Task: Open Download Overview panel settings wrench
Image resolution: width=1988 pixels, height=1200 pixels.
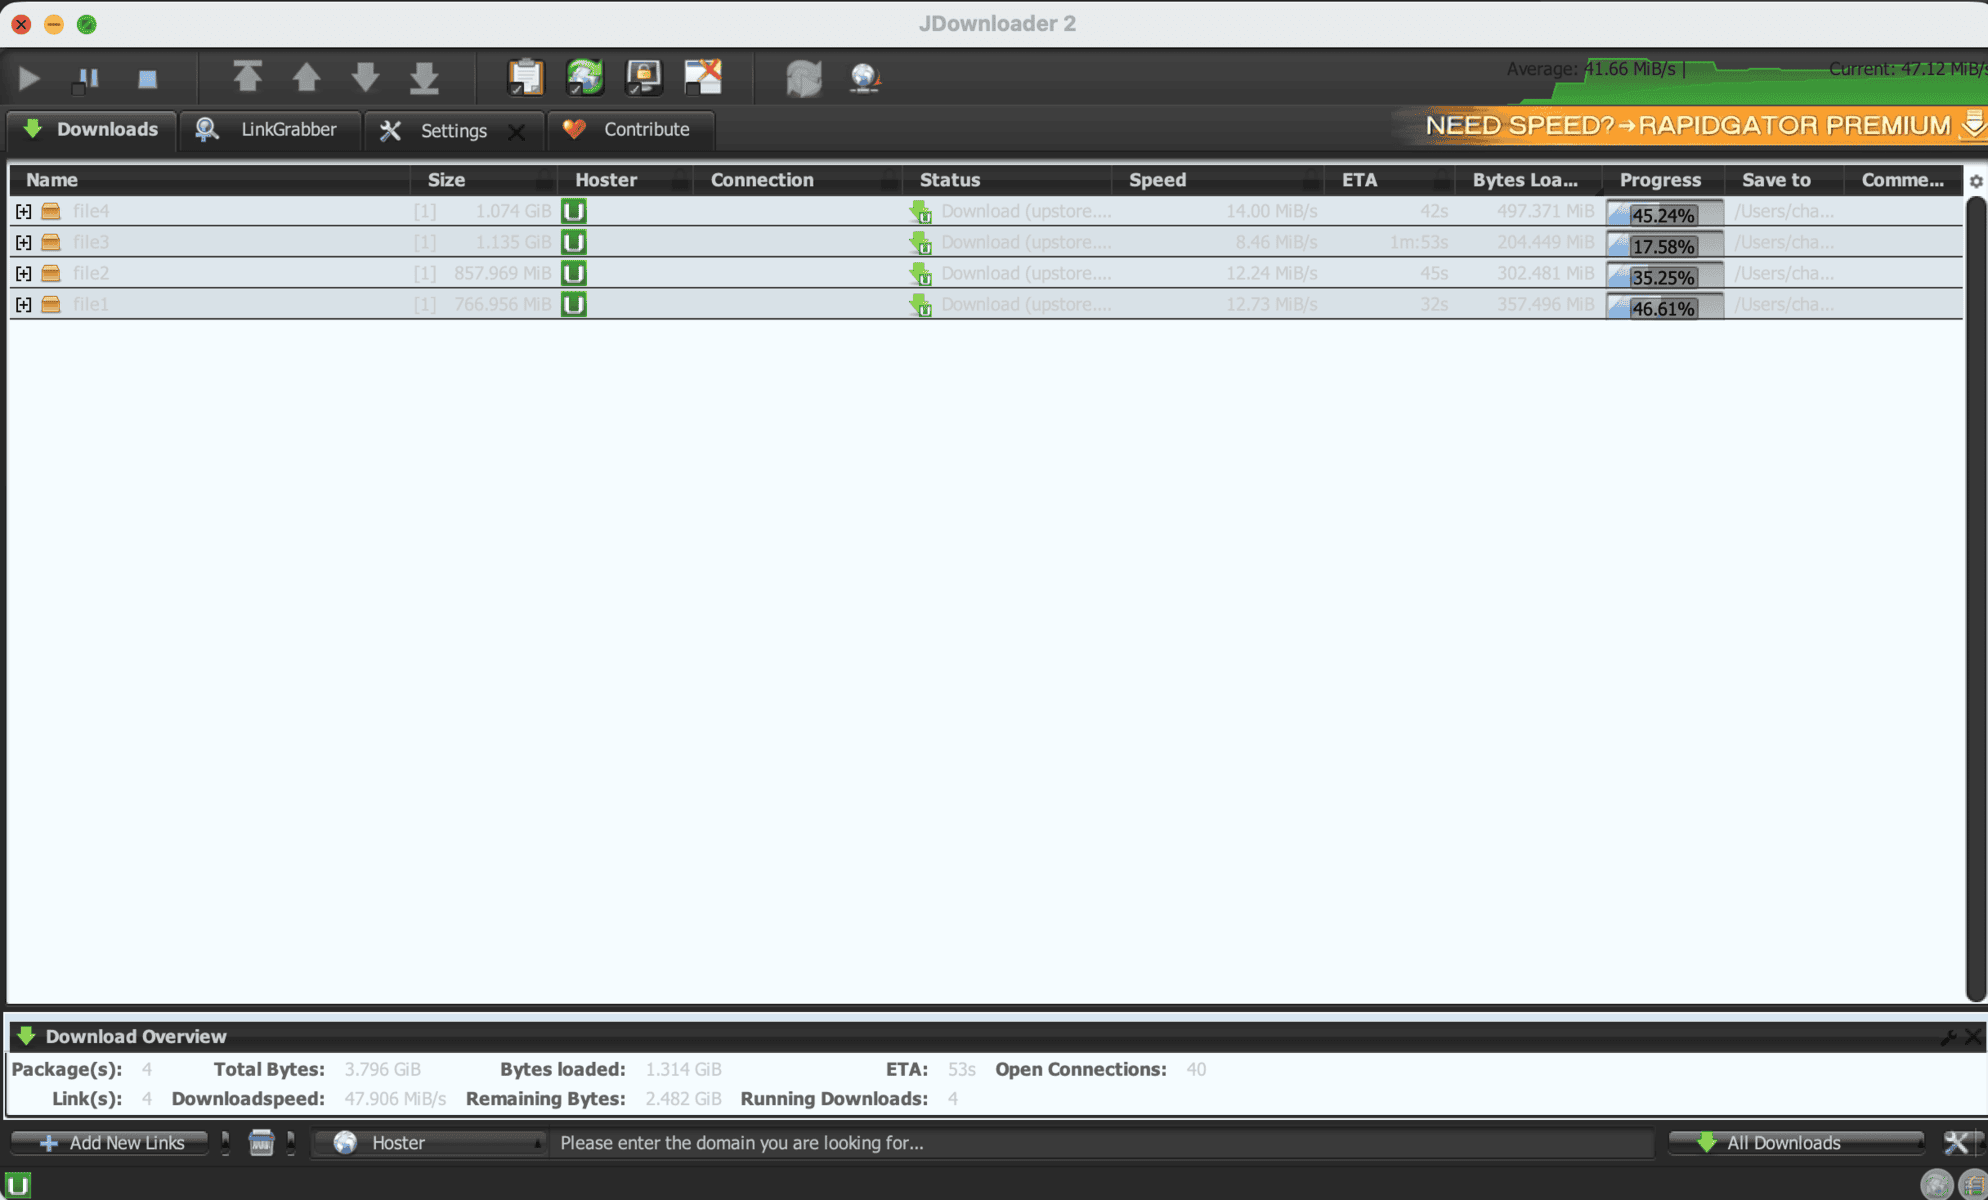Action: [x=1948, y=1037]
